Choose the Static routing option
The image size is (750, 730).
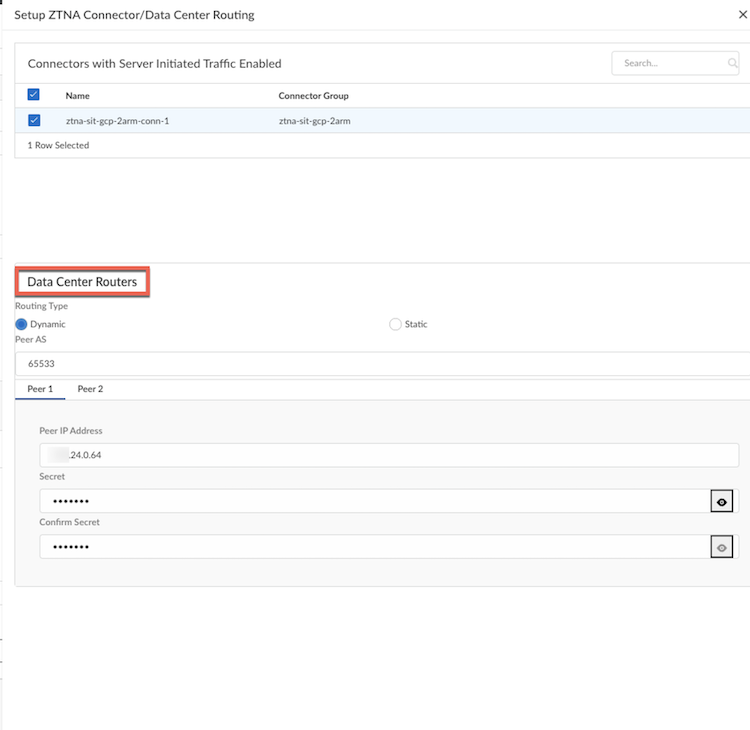(395, 324)
